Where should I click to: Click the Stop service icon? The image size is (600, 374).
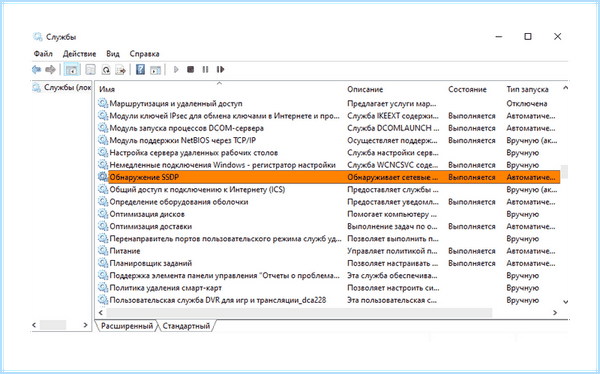(190, 70)
